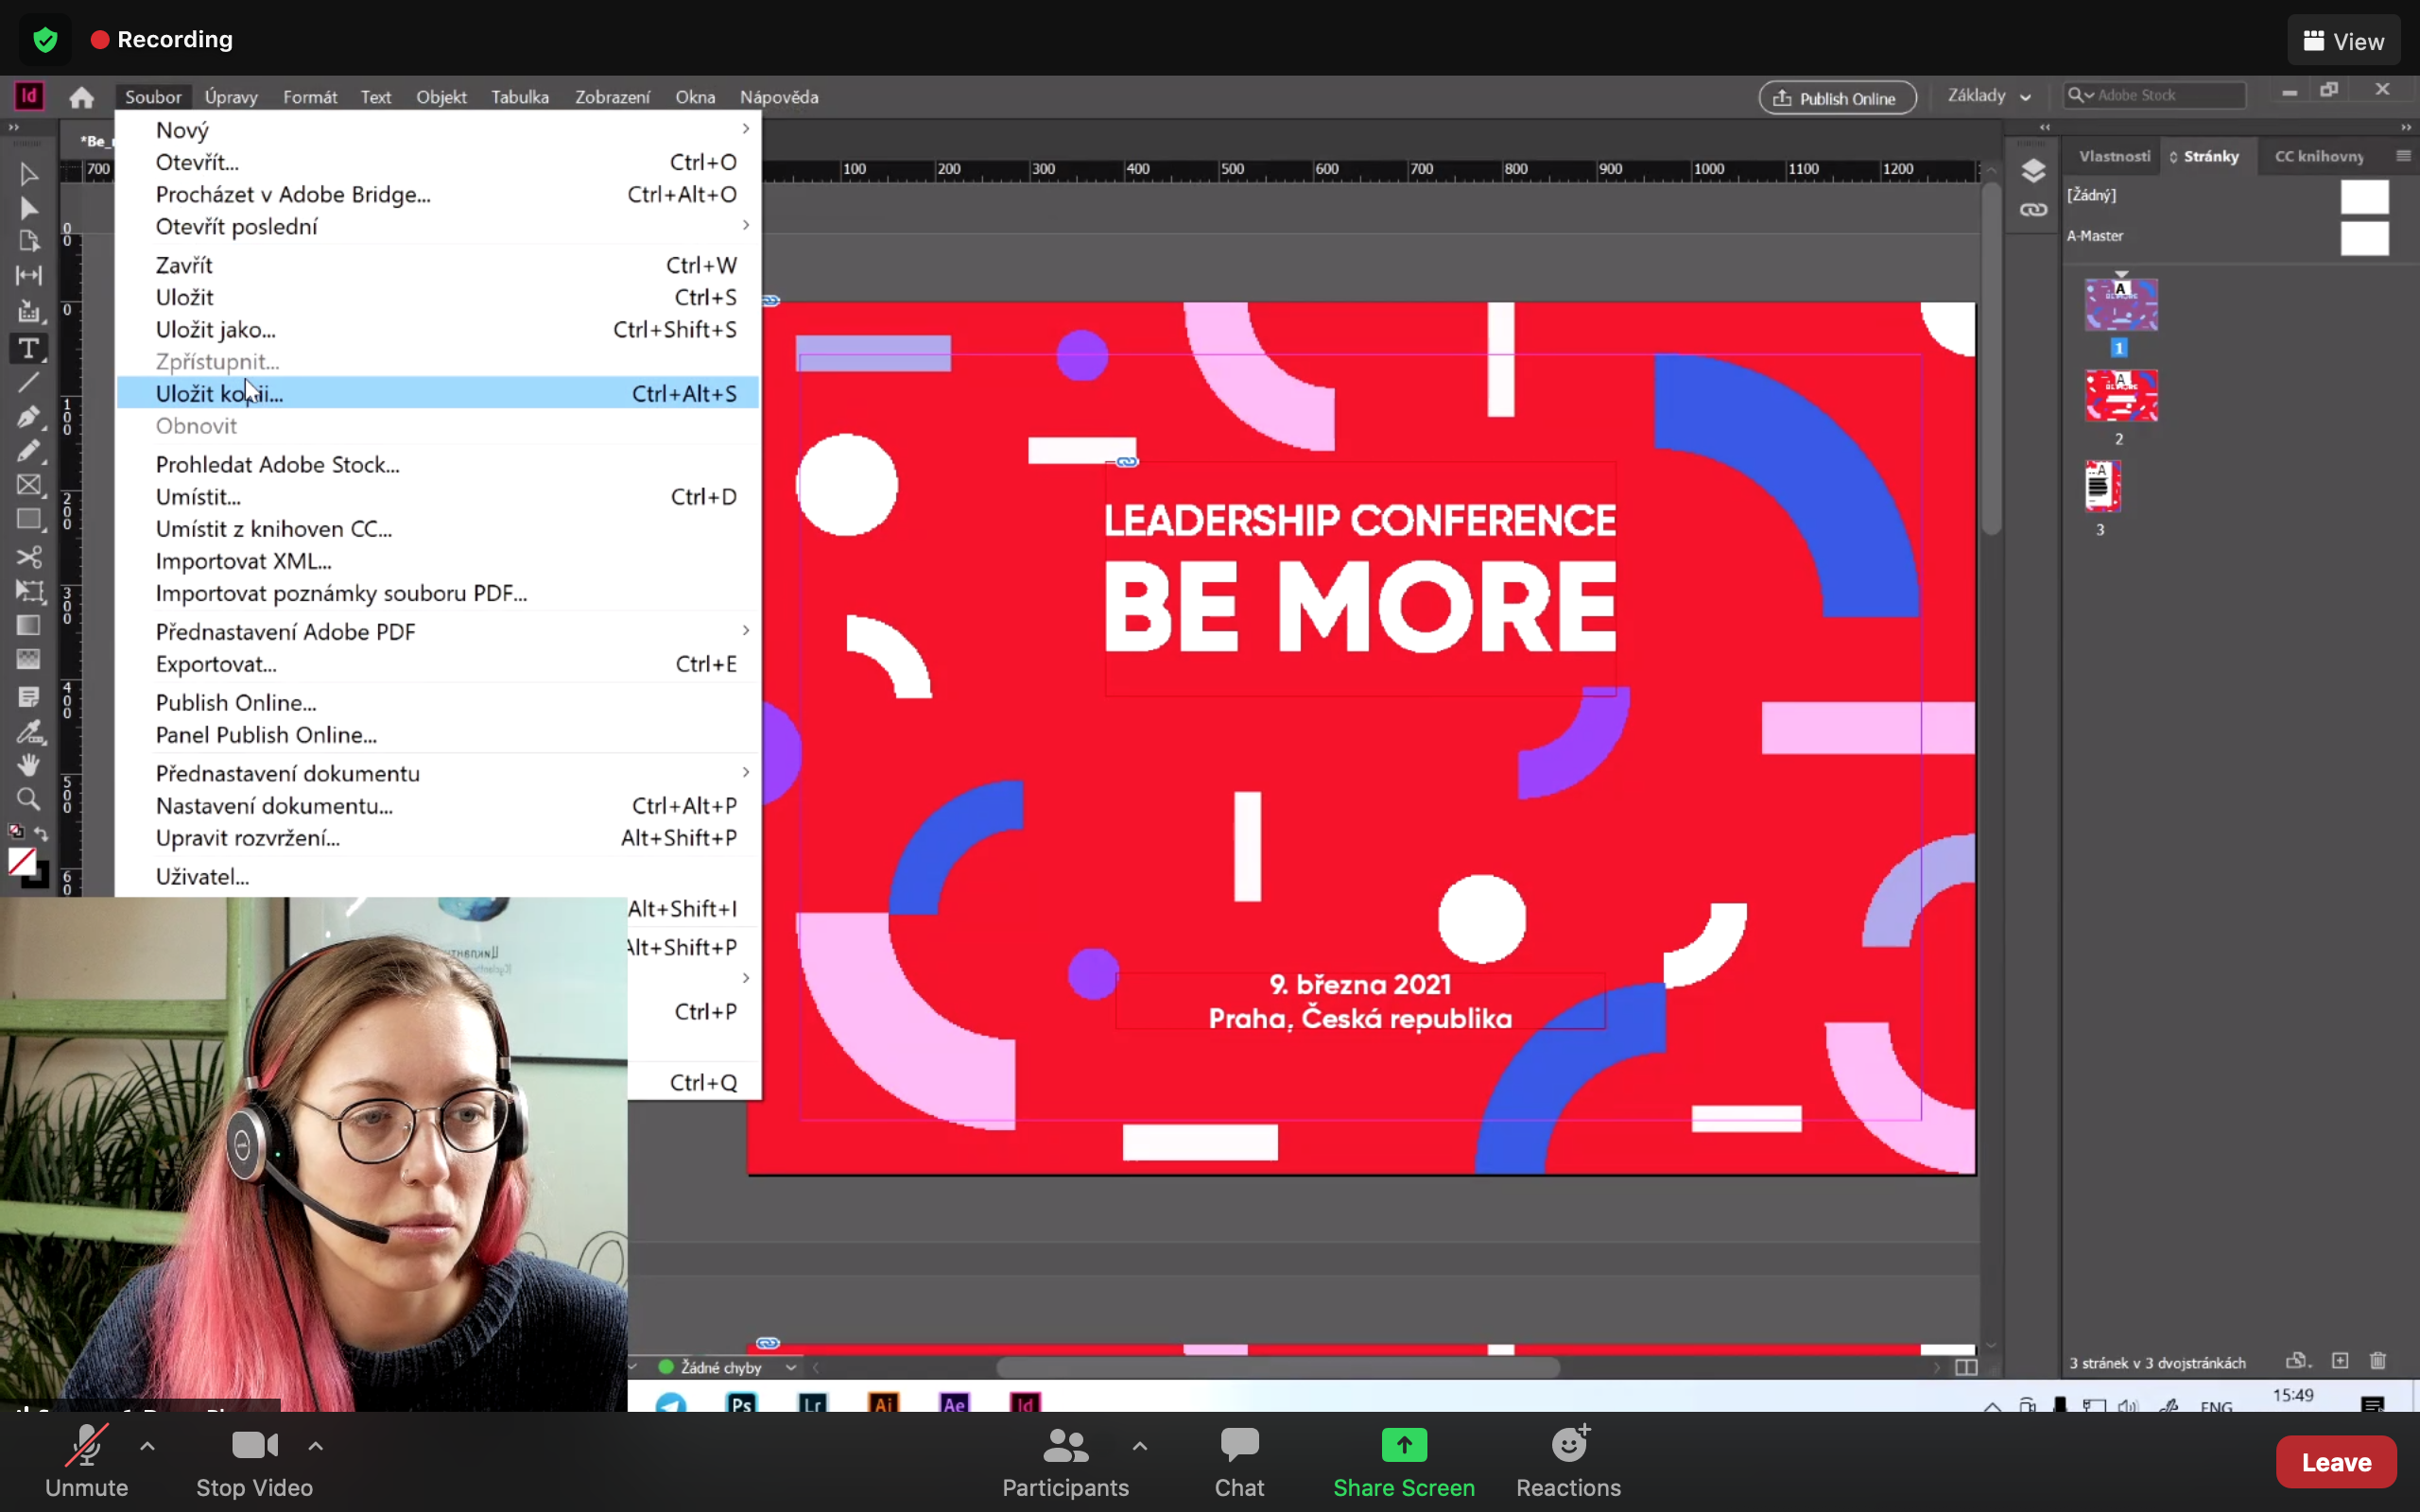
Task: Select the Gradient Swatch tool
Action: [x=28, y=625]
